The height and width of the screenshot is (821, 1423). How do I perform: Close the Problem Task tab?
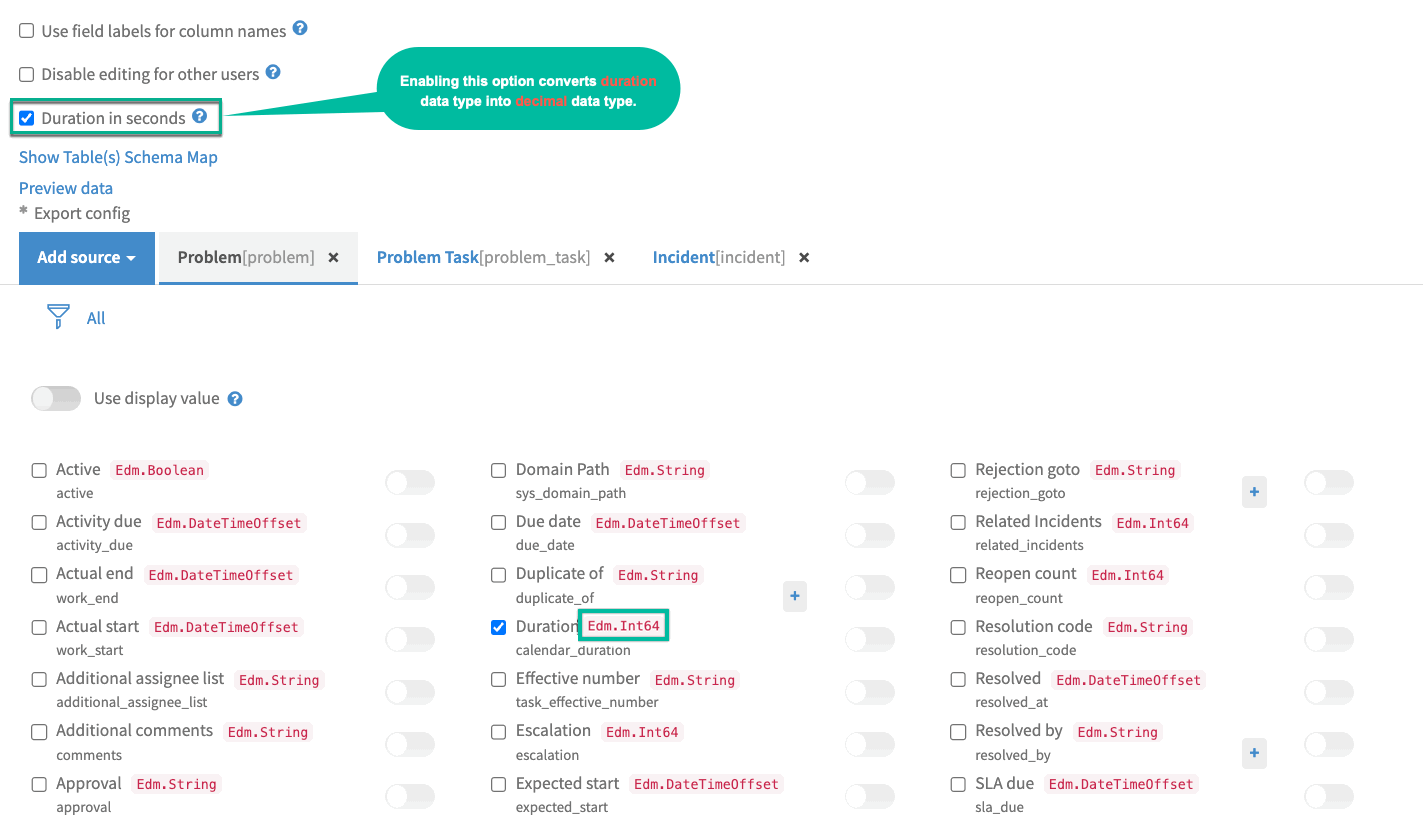click(x=609, y=258)
